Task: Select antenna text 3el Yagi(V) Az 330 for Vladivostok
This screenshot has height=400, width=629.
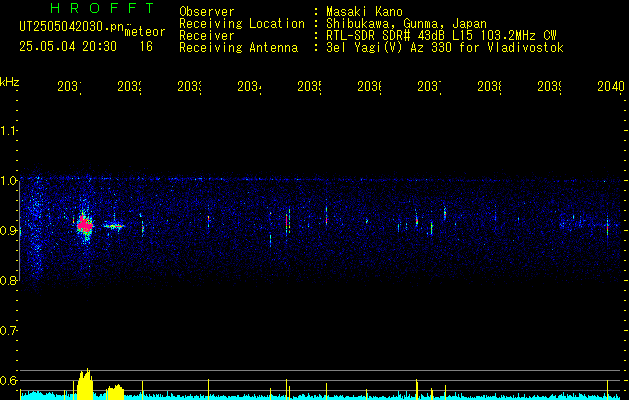Action: point(445,48)
